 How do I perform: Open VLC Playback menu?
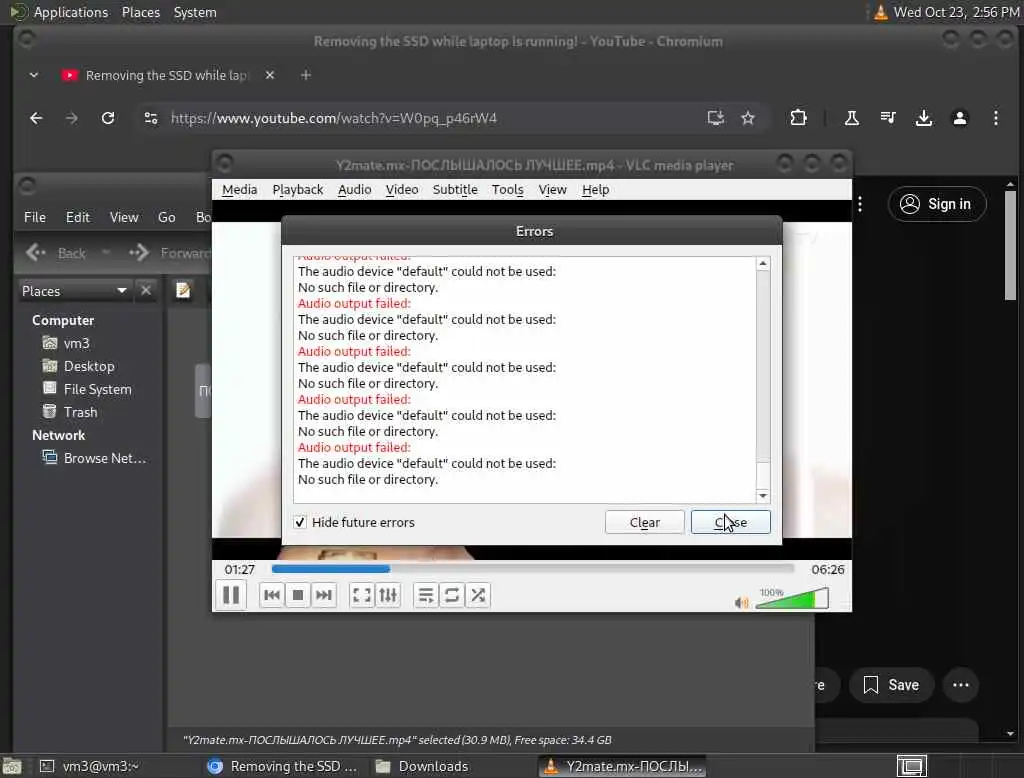pyautogui.click(x=298, y=189)
